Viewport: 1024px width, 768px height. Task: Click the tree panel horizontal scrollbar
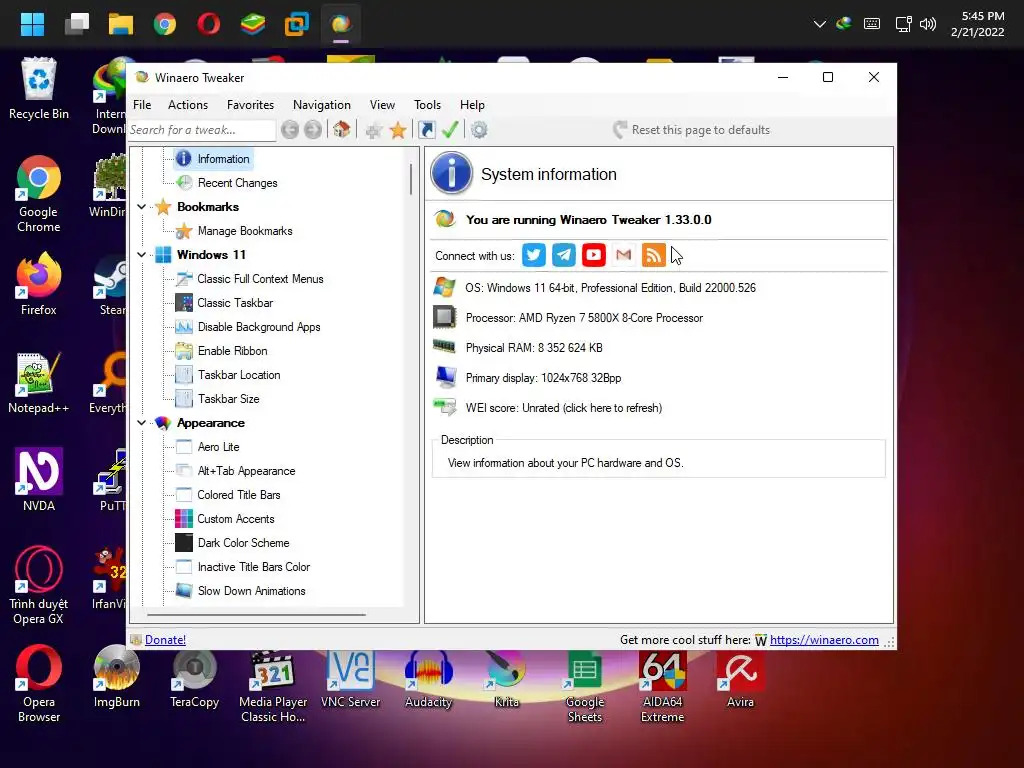click(257, 615)
